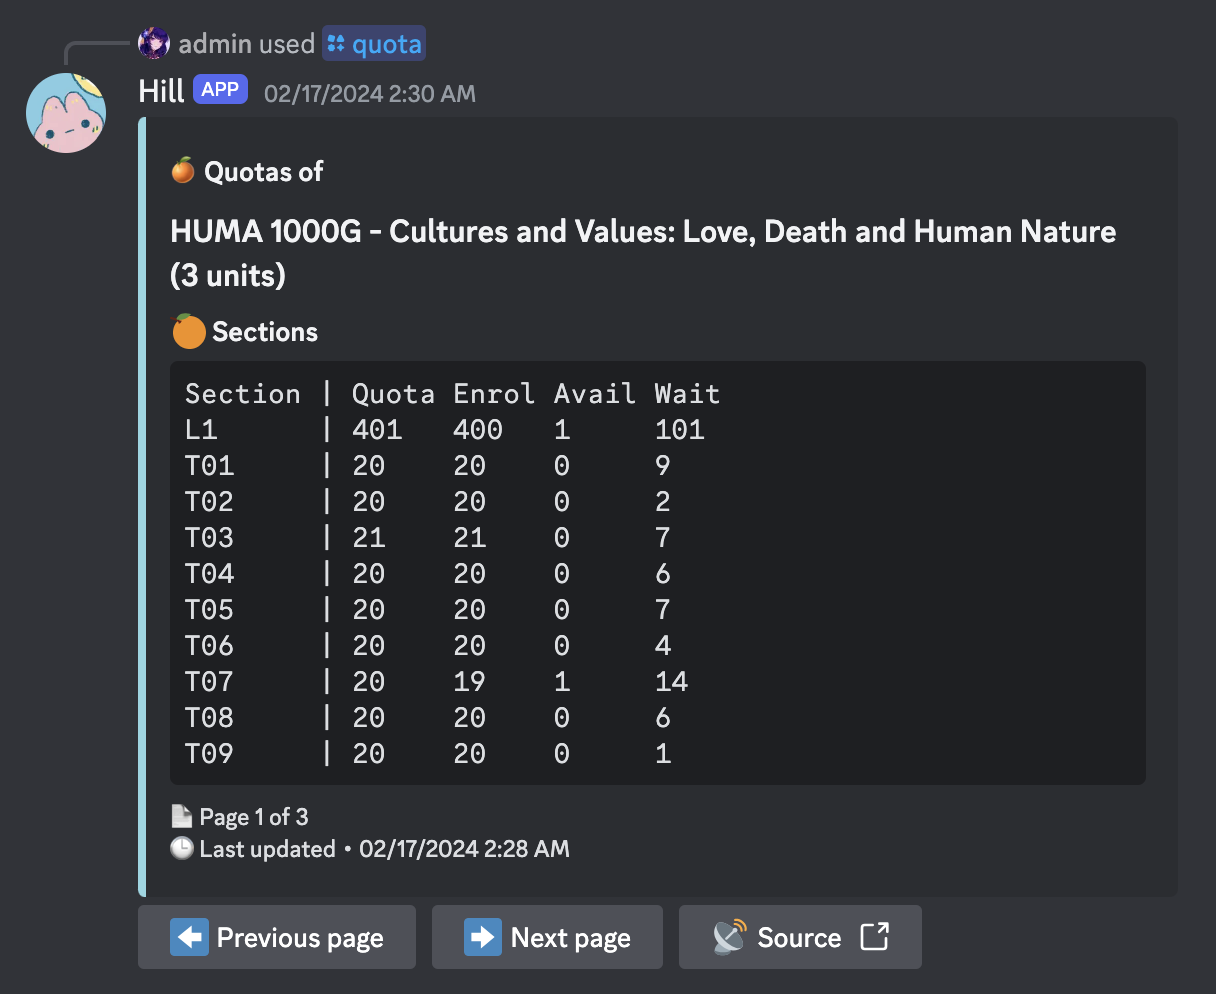Click the right arrow icon on Next page

point(482,937)
